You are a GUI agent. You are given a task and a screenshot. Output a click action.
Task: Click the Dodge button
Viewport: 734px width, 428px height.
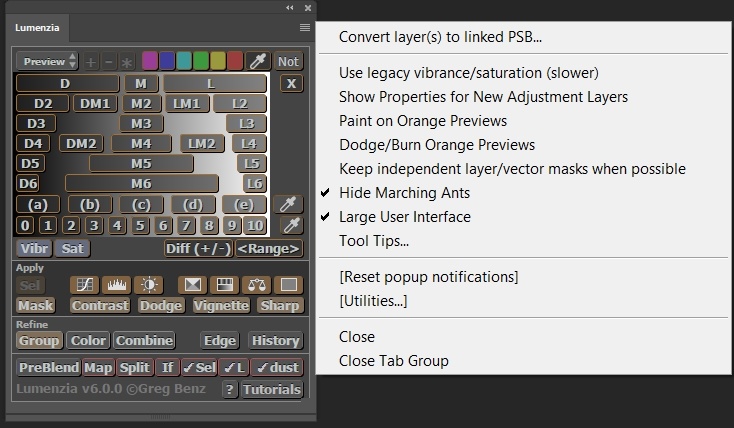(161, 305)
